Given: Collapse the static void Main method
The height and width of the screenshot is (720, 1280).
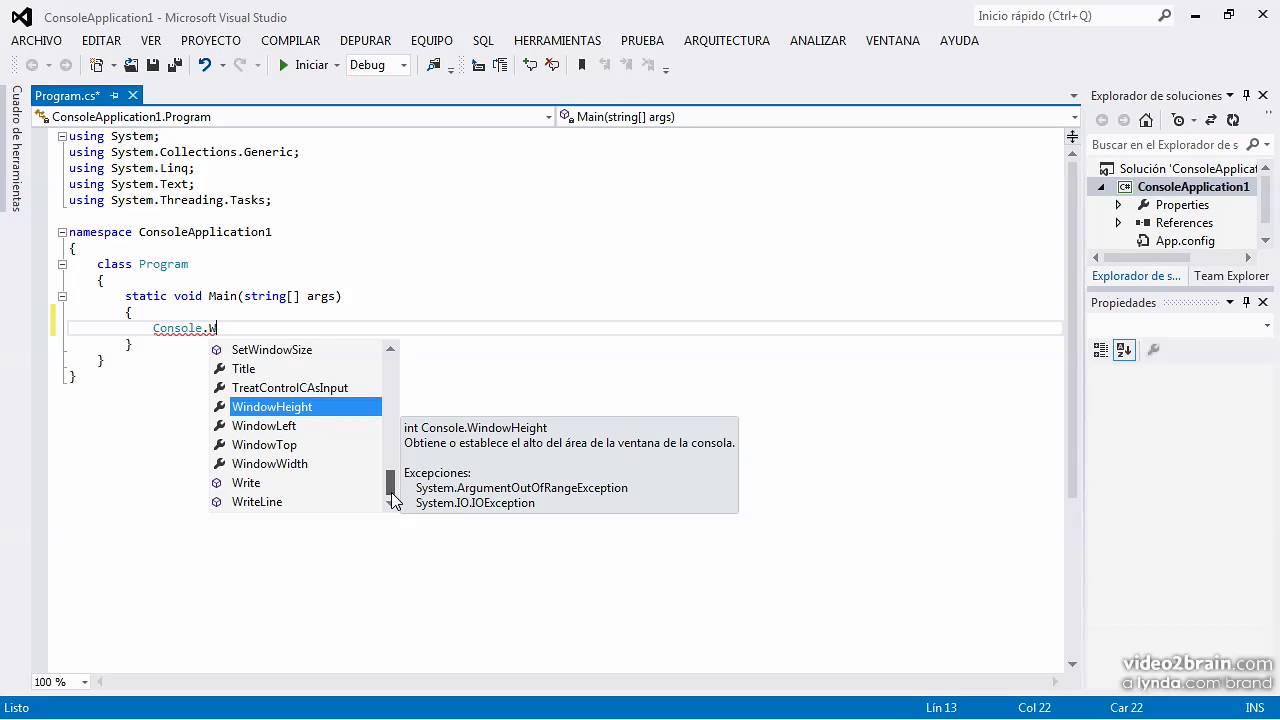Looking at the screenshot, I should tap(62, 296).
